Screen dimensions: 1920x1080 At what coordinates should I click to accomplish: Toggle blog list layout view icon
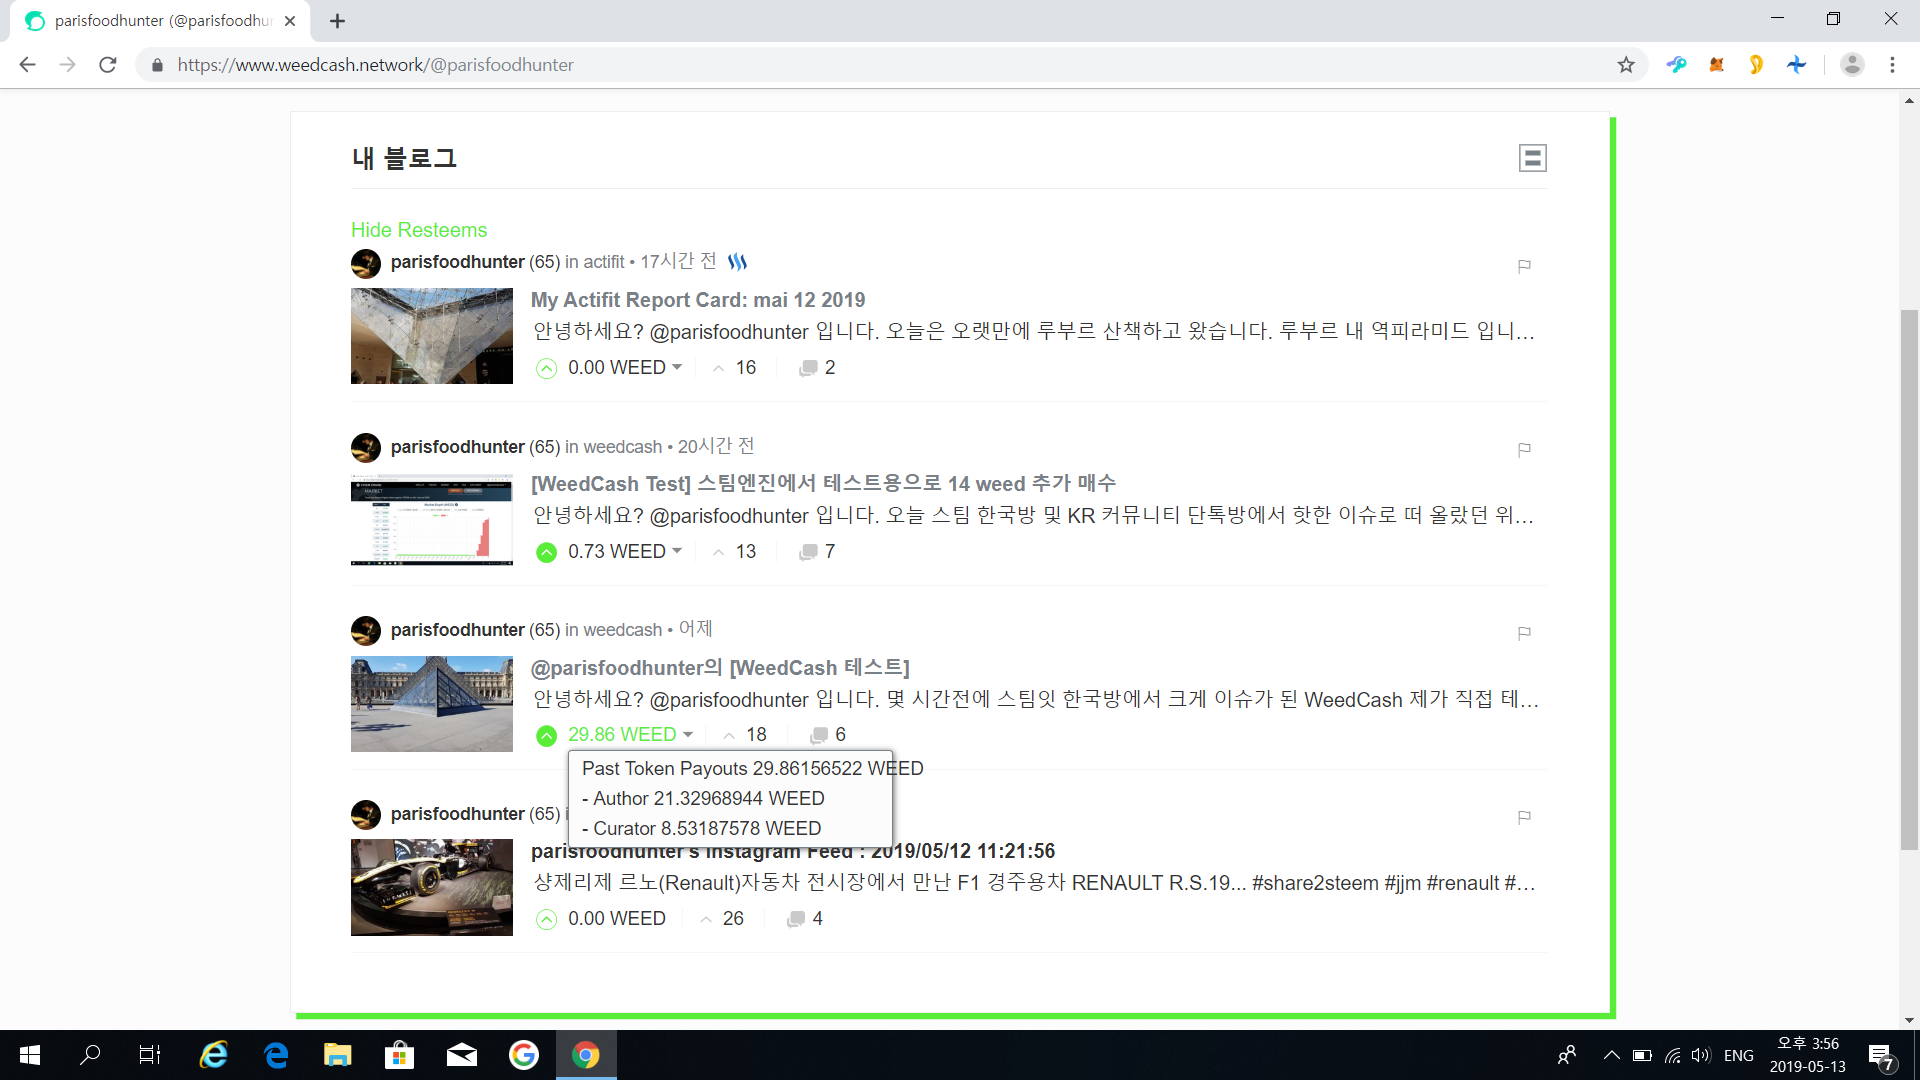coord(1532,158)
